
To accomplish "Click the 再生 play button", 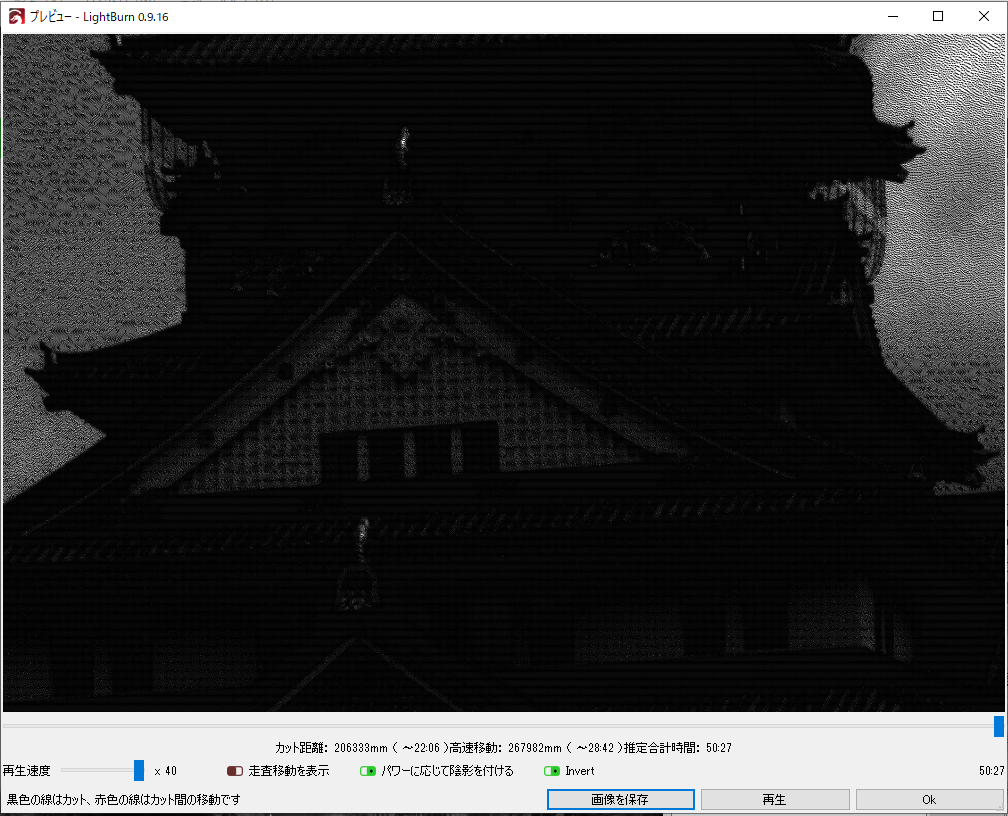I will pos(775,799).
